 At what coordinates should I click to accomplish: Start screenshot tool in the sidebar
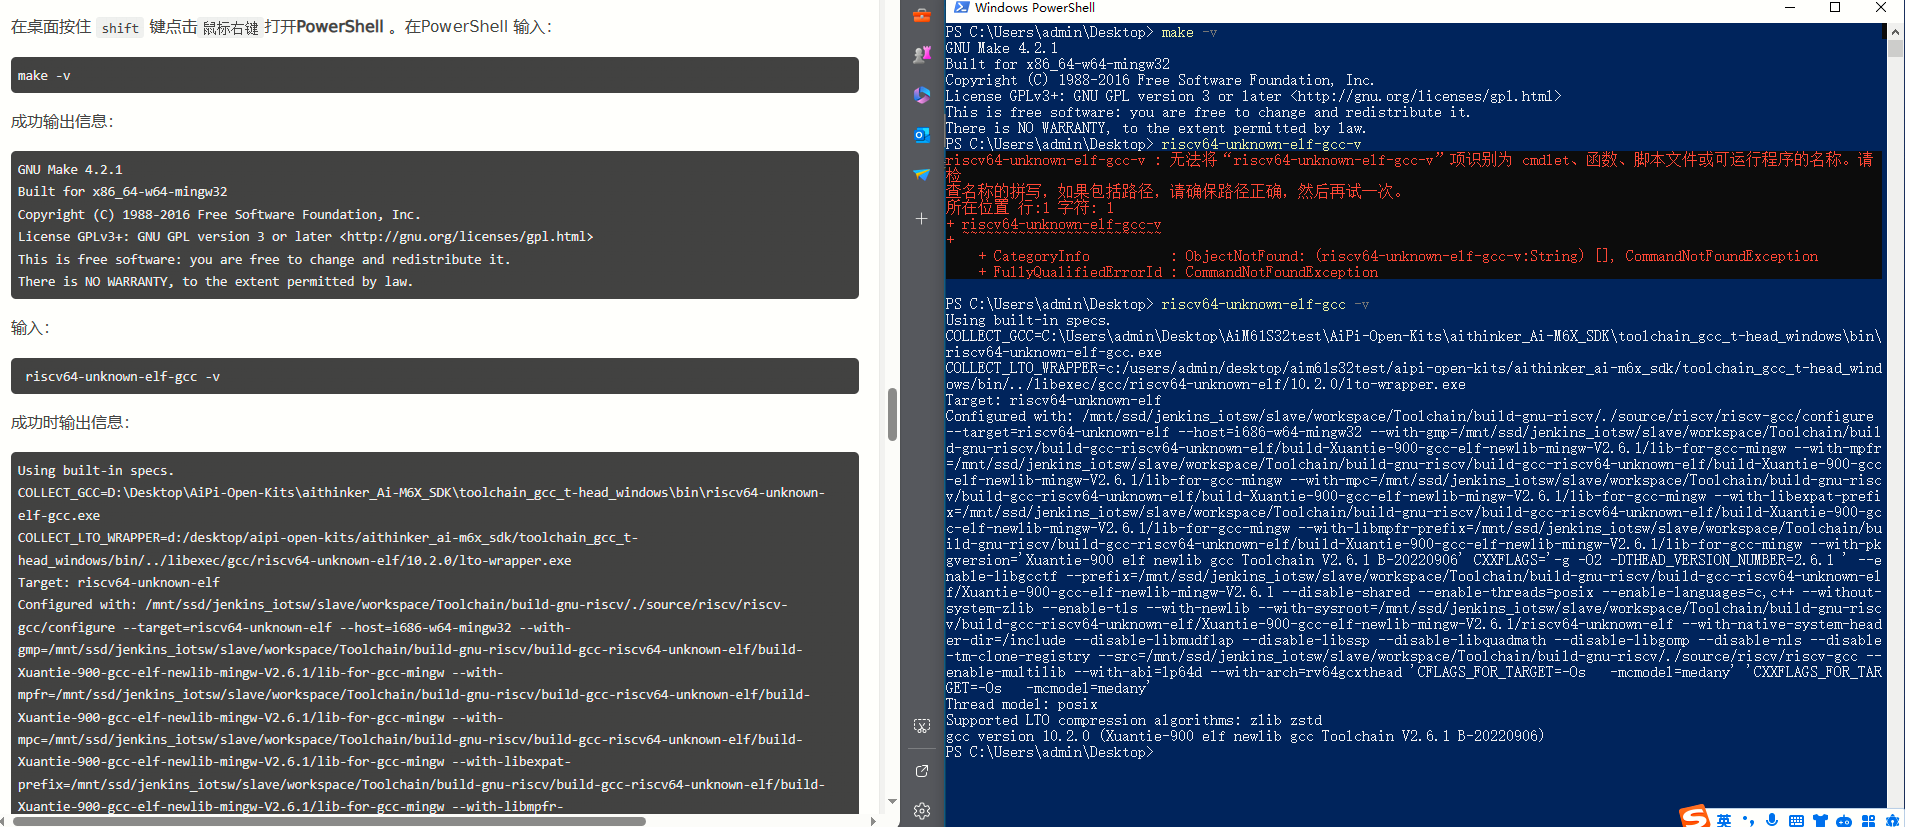tap(922, 726)
